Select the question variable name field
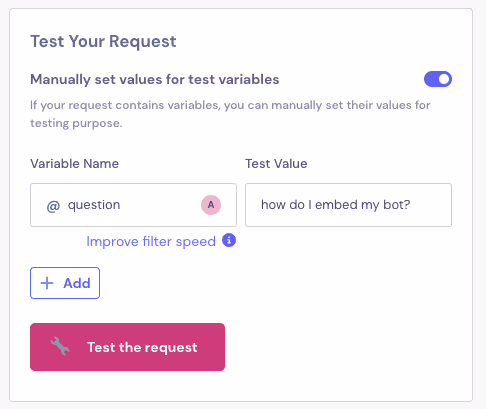 coord(133,205)
